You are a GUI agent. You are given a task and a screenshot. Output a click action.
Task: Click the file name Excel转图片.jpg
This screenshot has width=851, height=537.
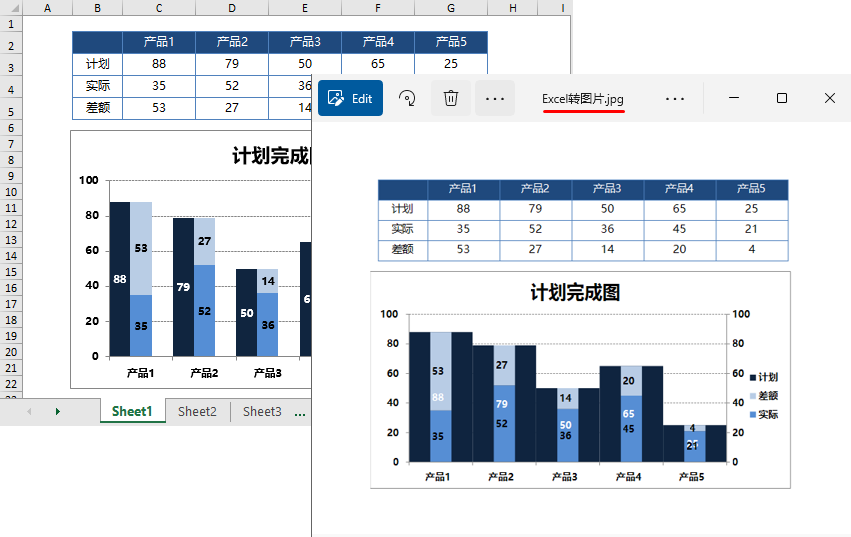coord(583,99)
